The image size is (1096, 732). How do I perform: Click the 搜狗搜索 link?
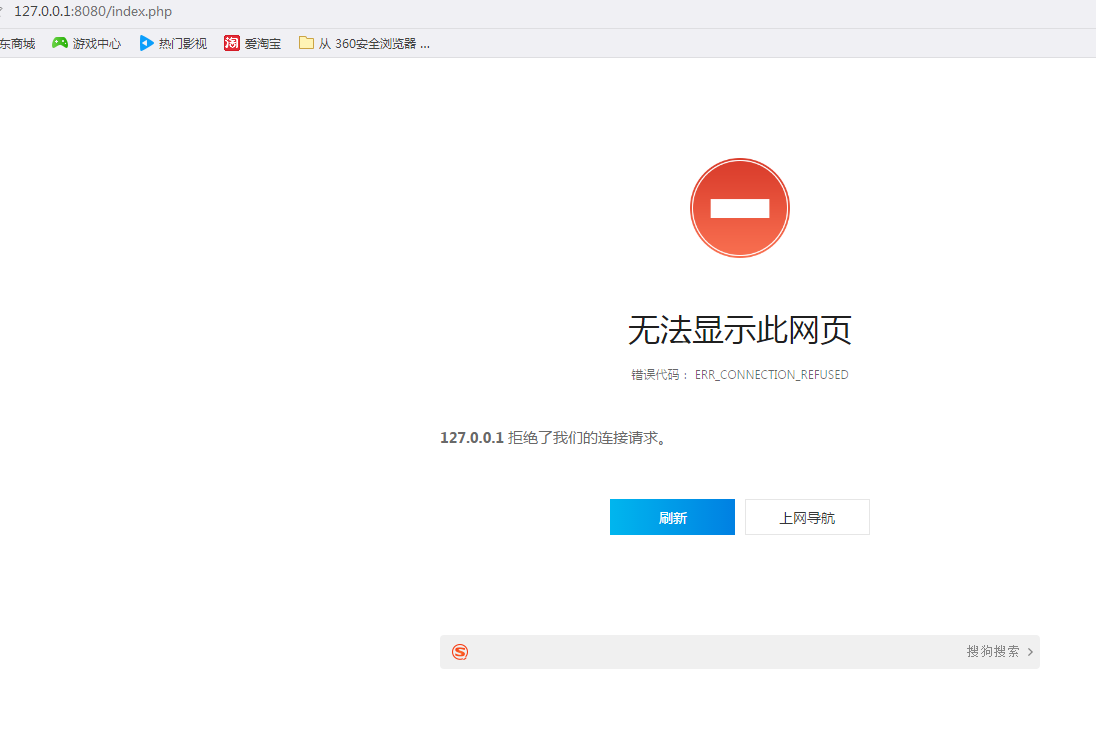(993, 652)
